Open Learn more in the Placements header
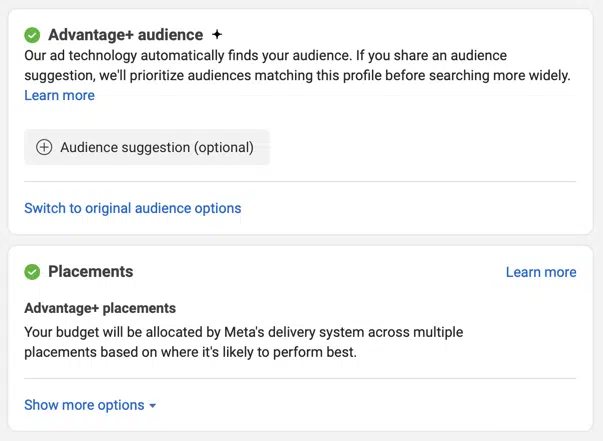Image resolution: width=603 pixels, height=441 pixels. tap(540, 272)
